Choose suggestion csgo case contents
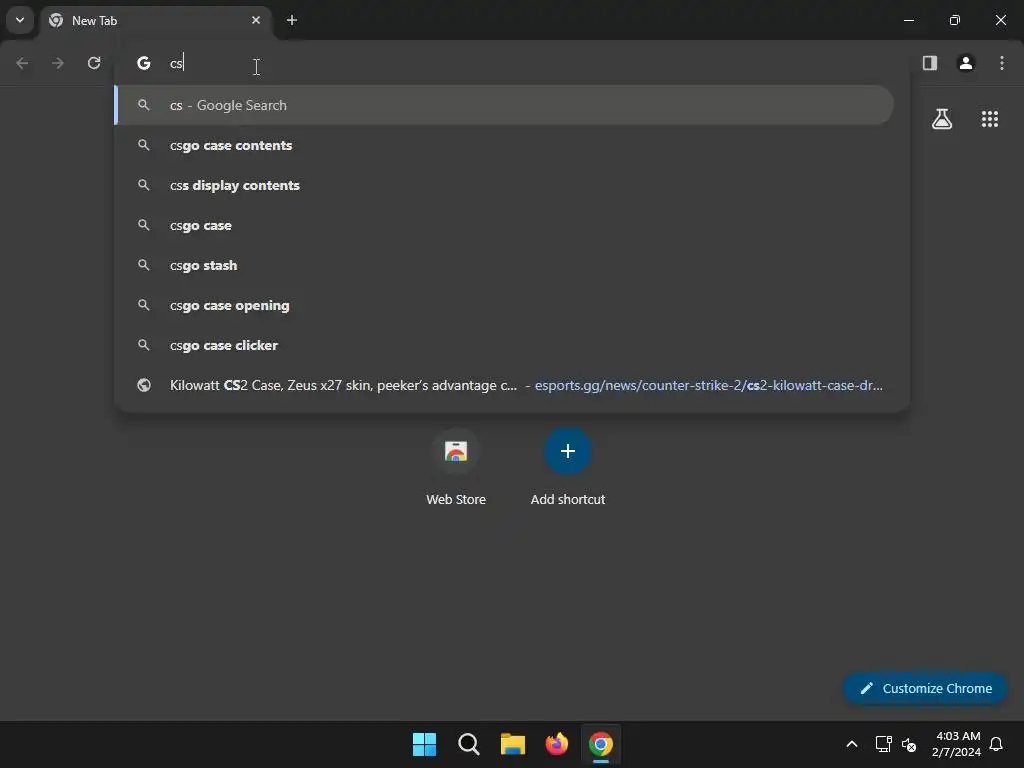This screenshot has height=768, width=1024. click(504, 146)
